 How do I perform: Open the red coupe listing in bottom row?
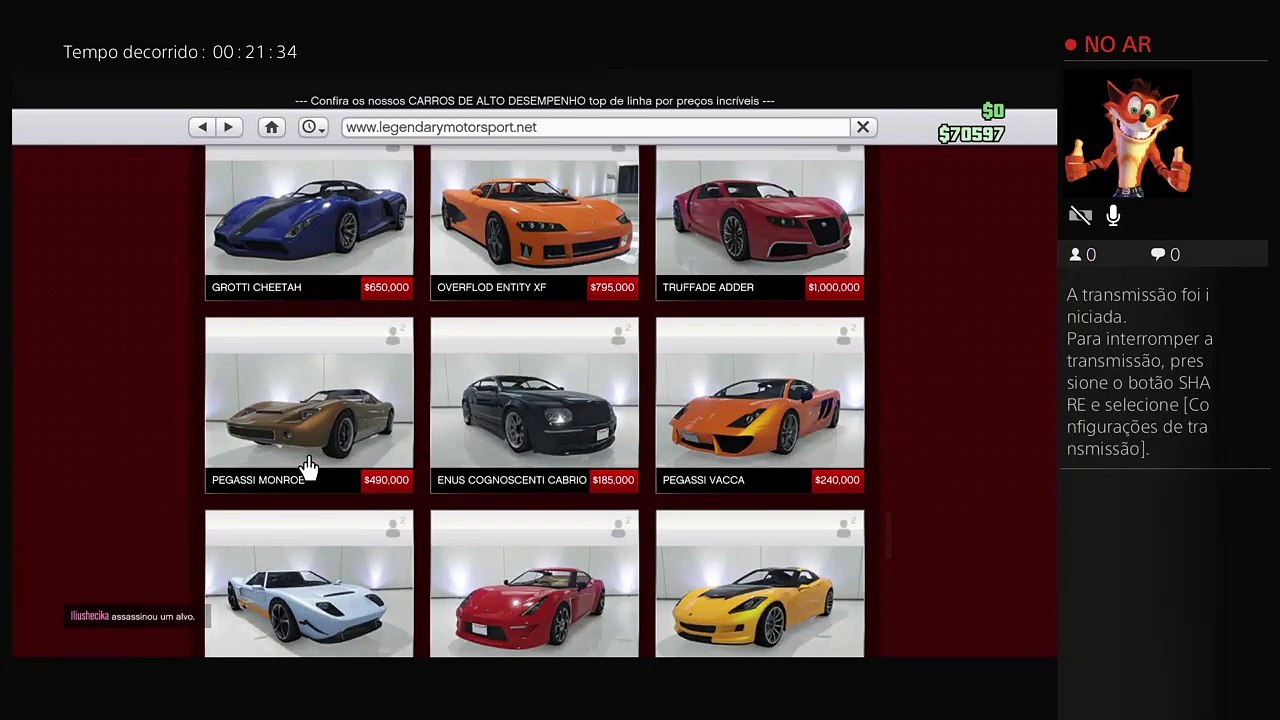coord(534,584)
